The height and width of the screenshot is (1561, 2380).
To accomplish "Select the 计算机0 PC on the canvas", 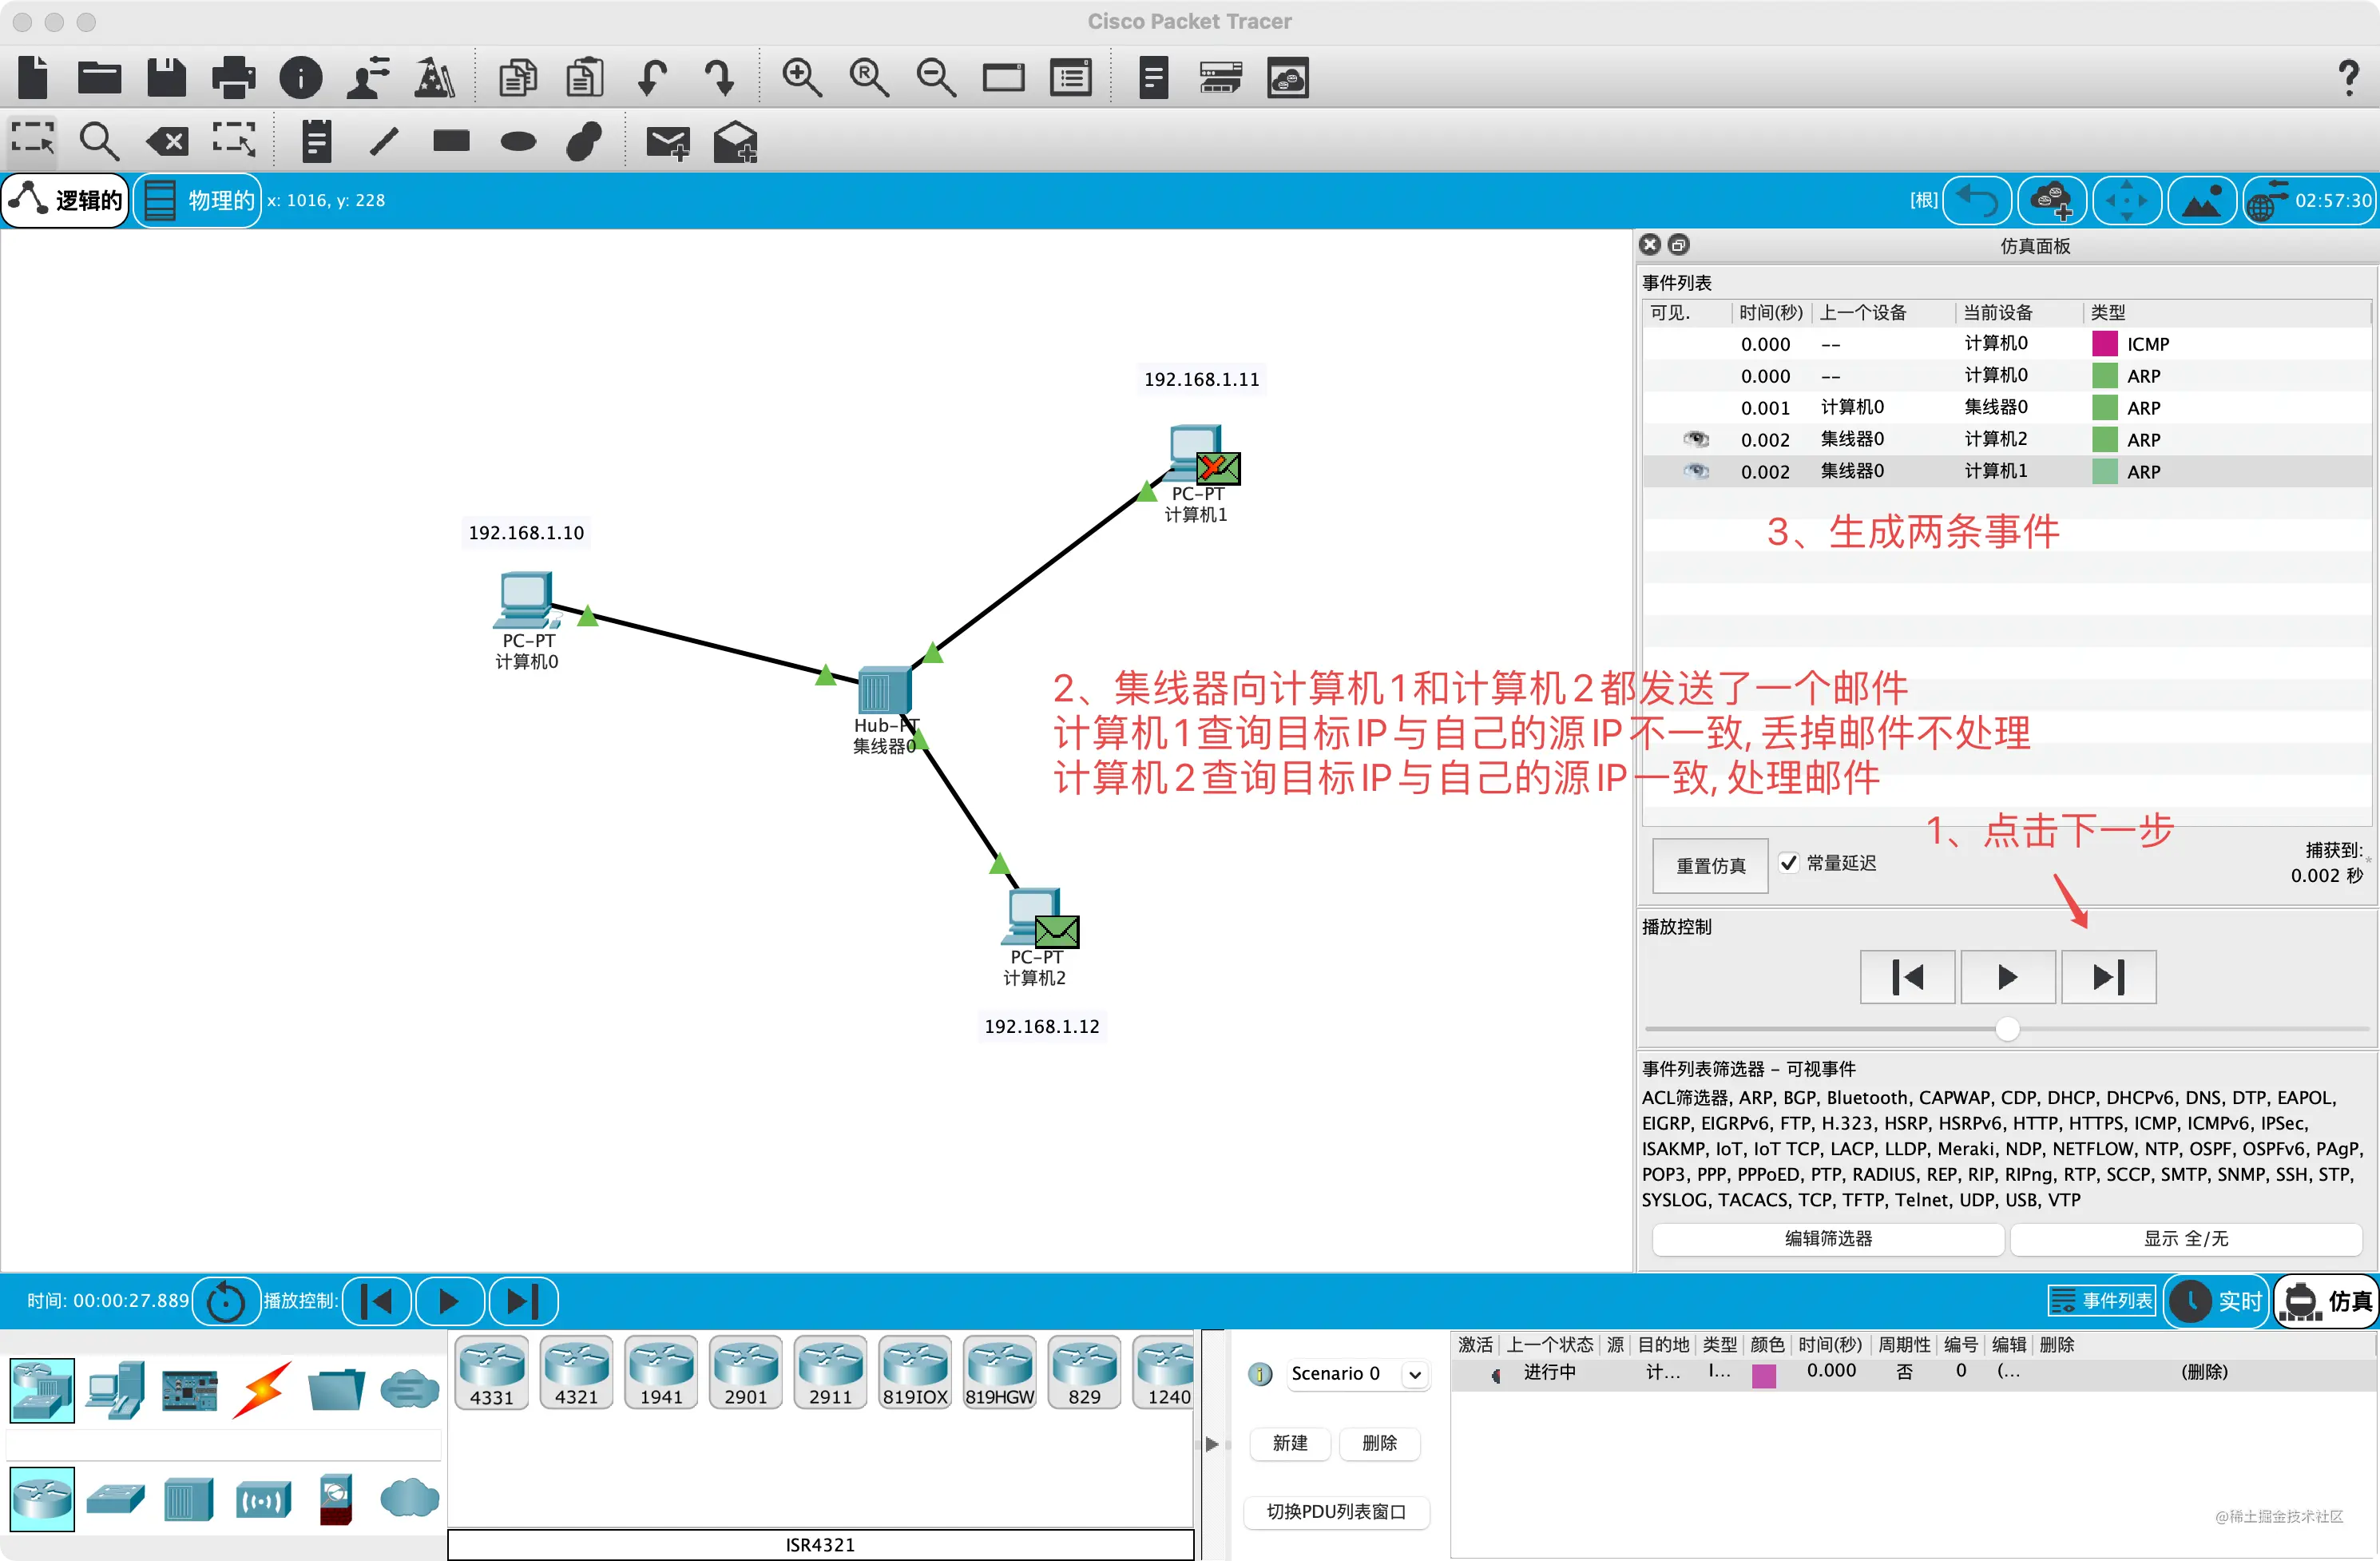I will click(x=525, y=600).
